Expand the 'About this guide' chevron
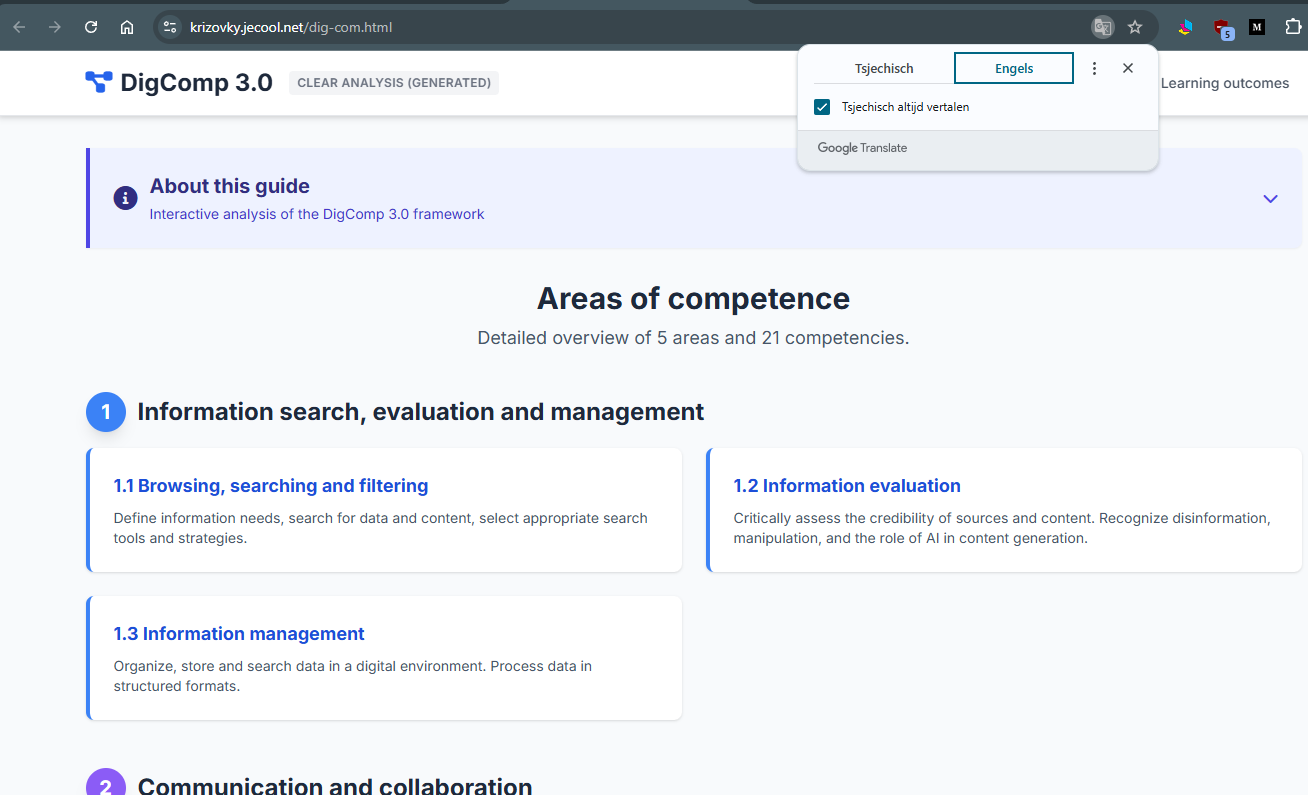 point(1270,198)
